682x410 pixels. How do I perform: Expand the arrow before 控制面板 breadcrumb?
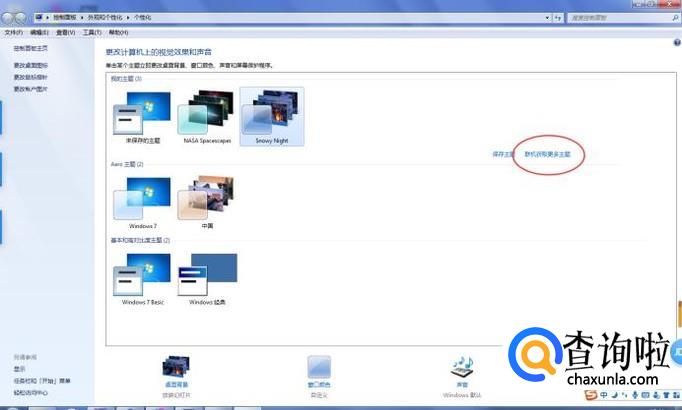(x=47, y=18)
